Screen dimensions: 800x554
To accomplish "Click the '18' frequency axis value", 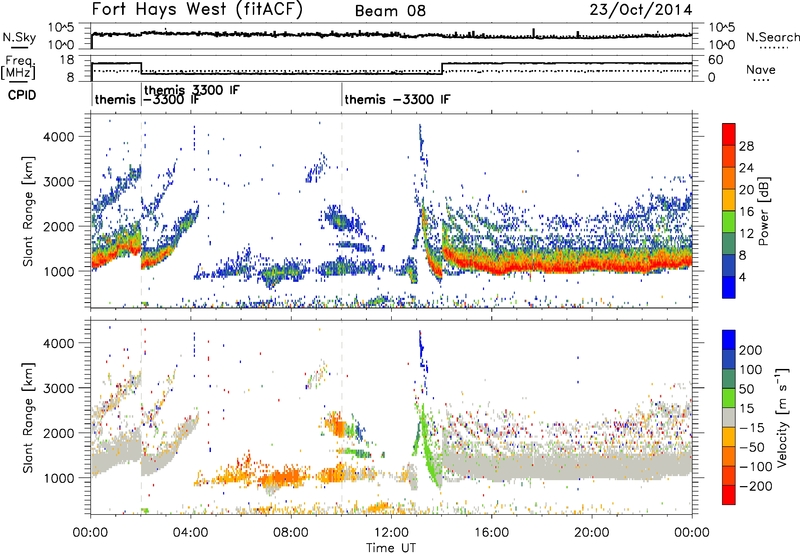I will point(67,60).
